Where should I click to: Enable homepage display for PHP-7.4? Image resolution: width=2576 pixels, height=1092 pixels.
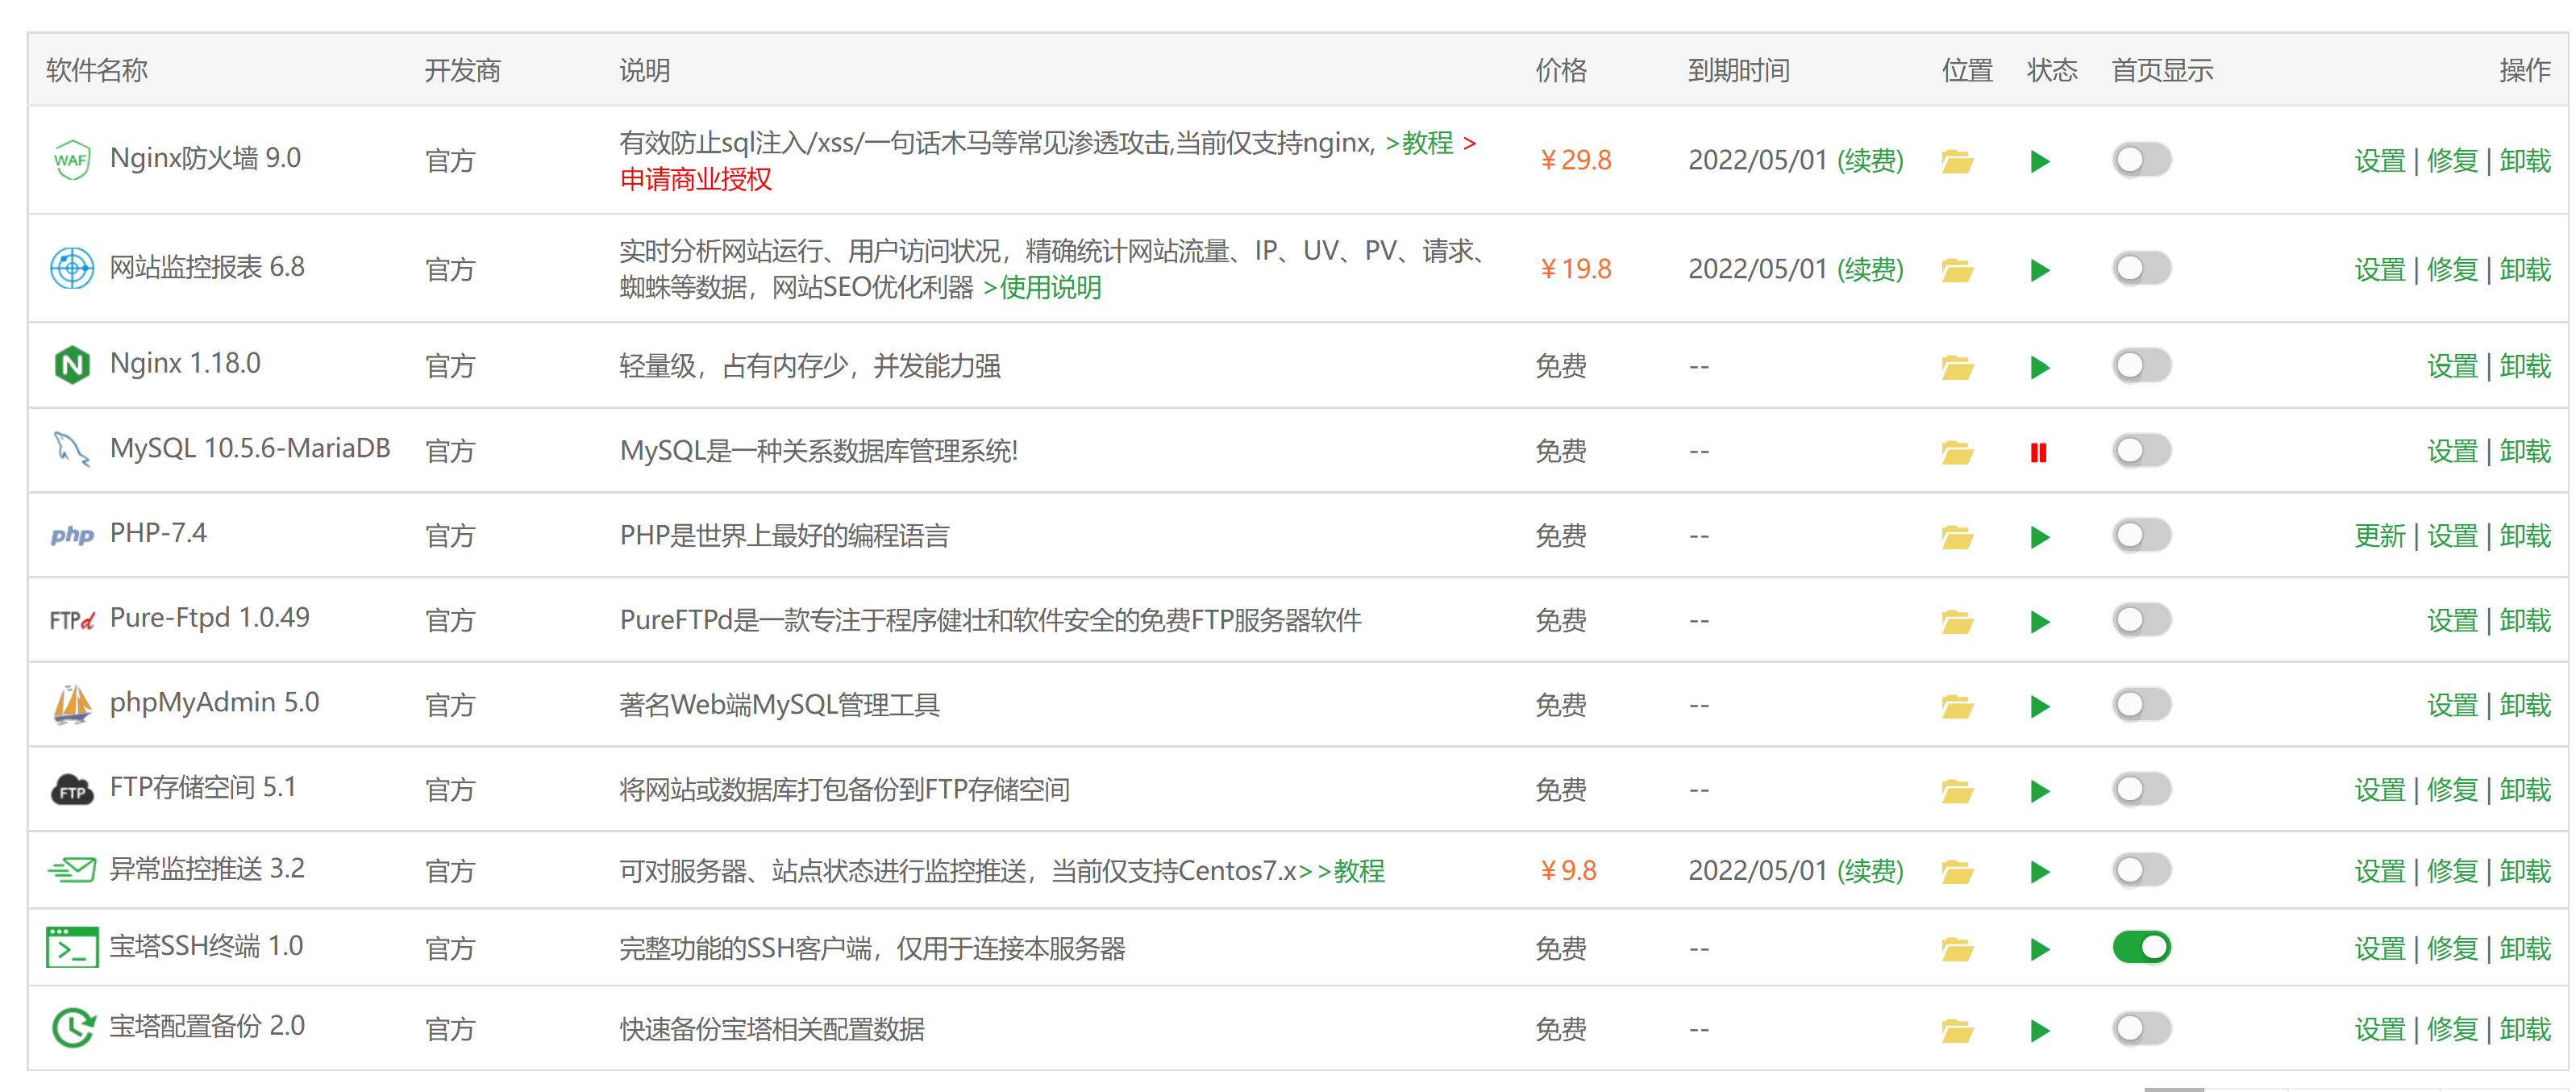pyautogui.click(x=2142, y=536)
